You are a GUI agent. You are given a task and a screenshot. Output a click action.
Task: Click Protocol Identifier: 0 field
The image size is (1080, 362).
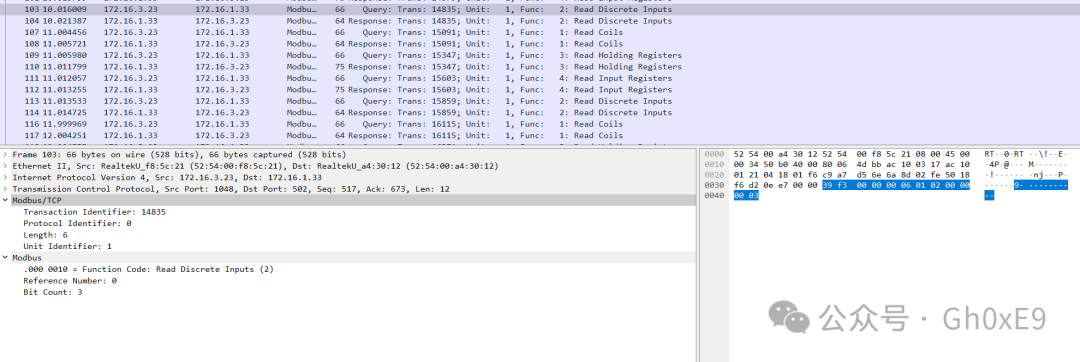(77, 223)
